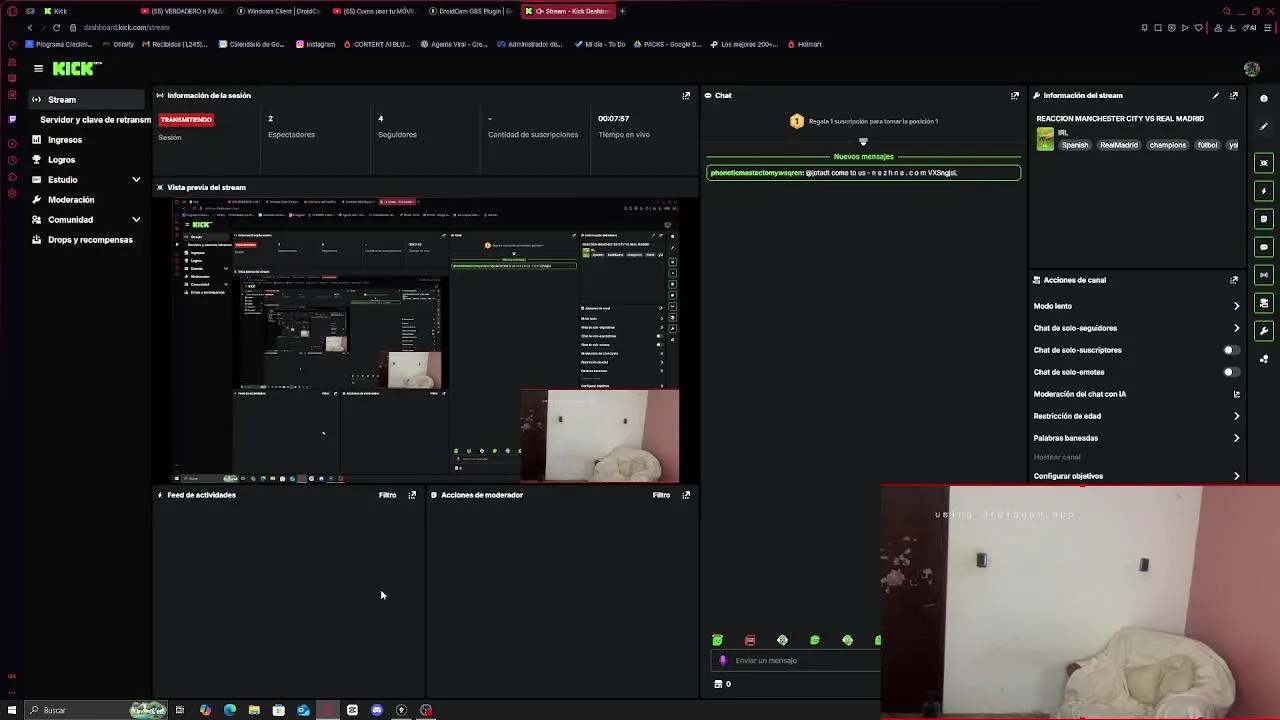The width and height of the screenshot is (1280, 720).
Task: Select Stream in the sidebar
Action: 86,100
